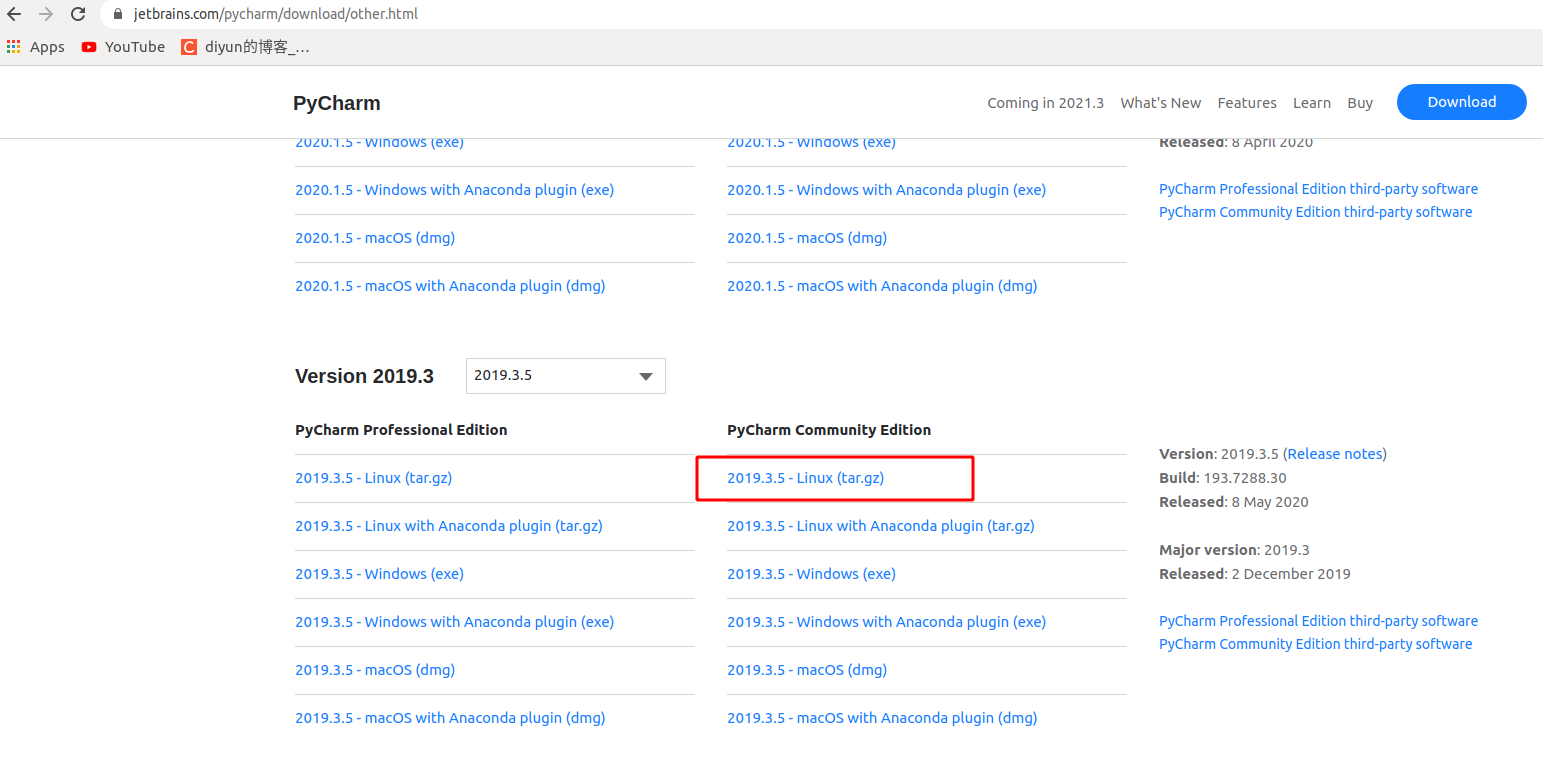This screenshot has width=1543, height=772.
Task: Open upper Community Edition third-party software link
Action: [1315, 212]
